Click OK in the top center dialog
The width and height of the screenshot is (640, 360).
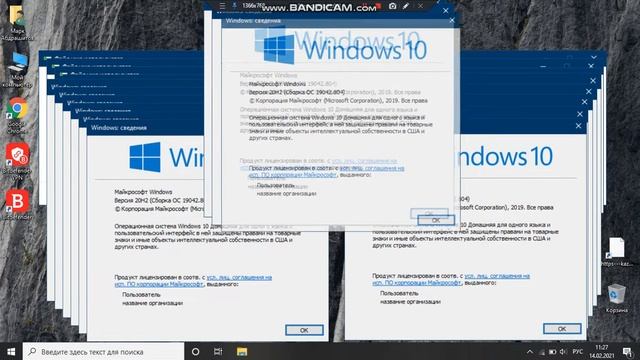436,220
